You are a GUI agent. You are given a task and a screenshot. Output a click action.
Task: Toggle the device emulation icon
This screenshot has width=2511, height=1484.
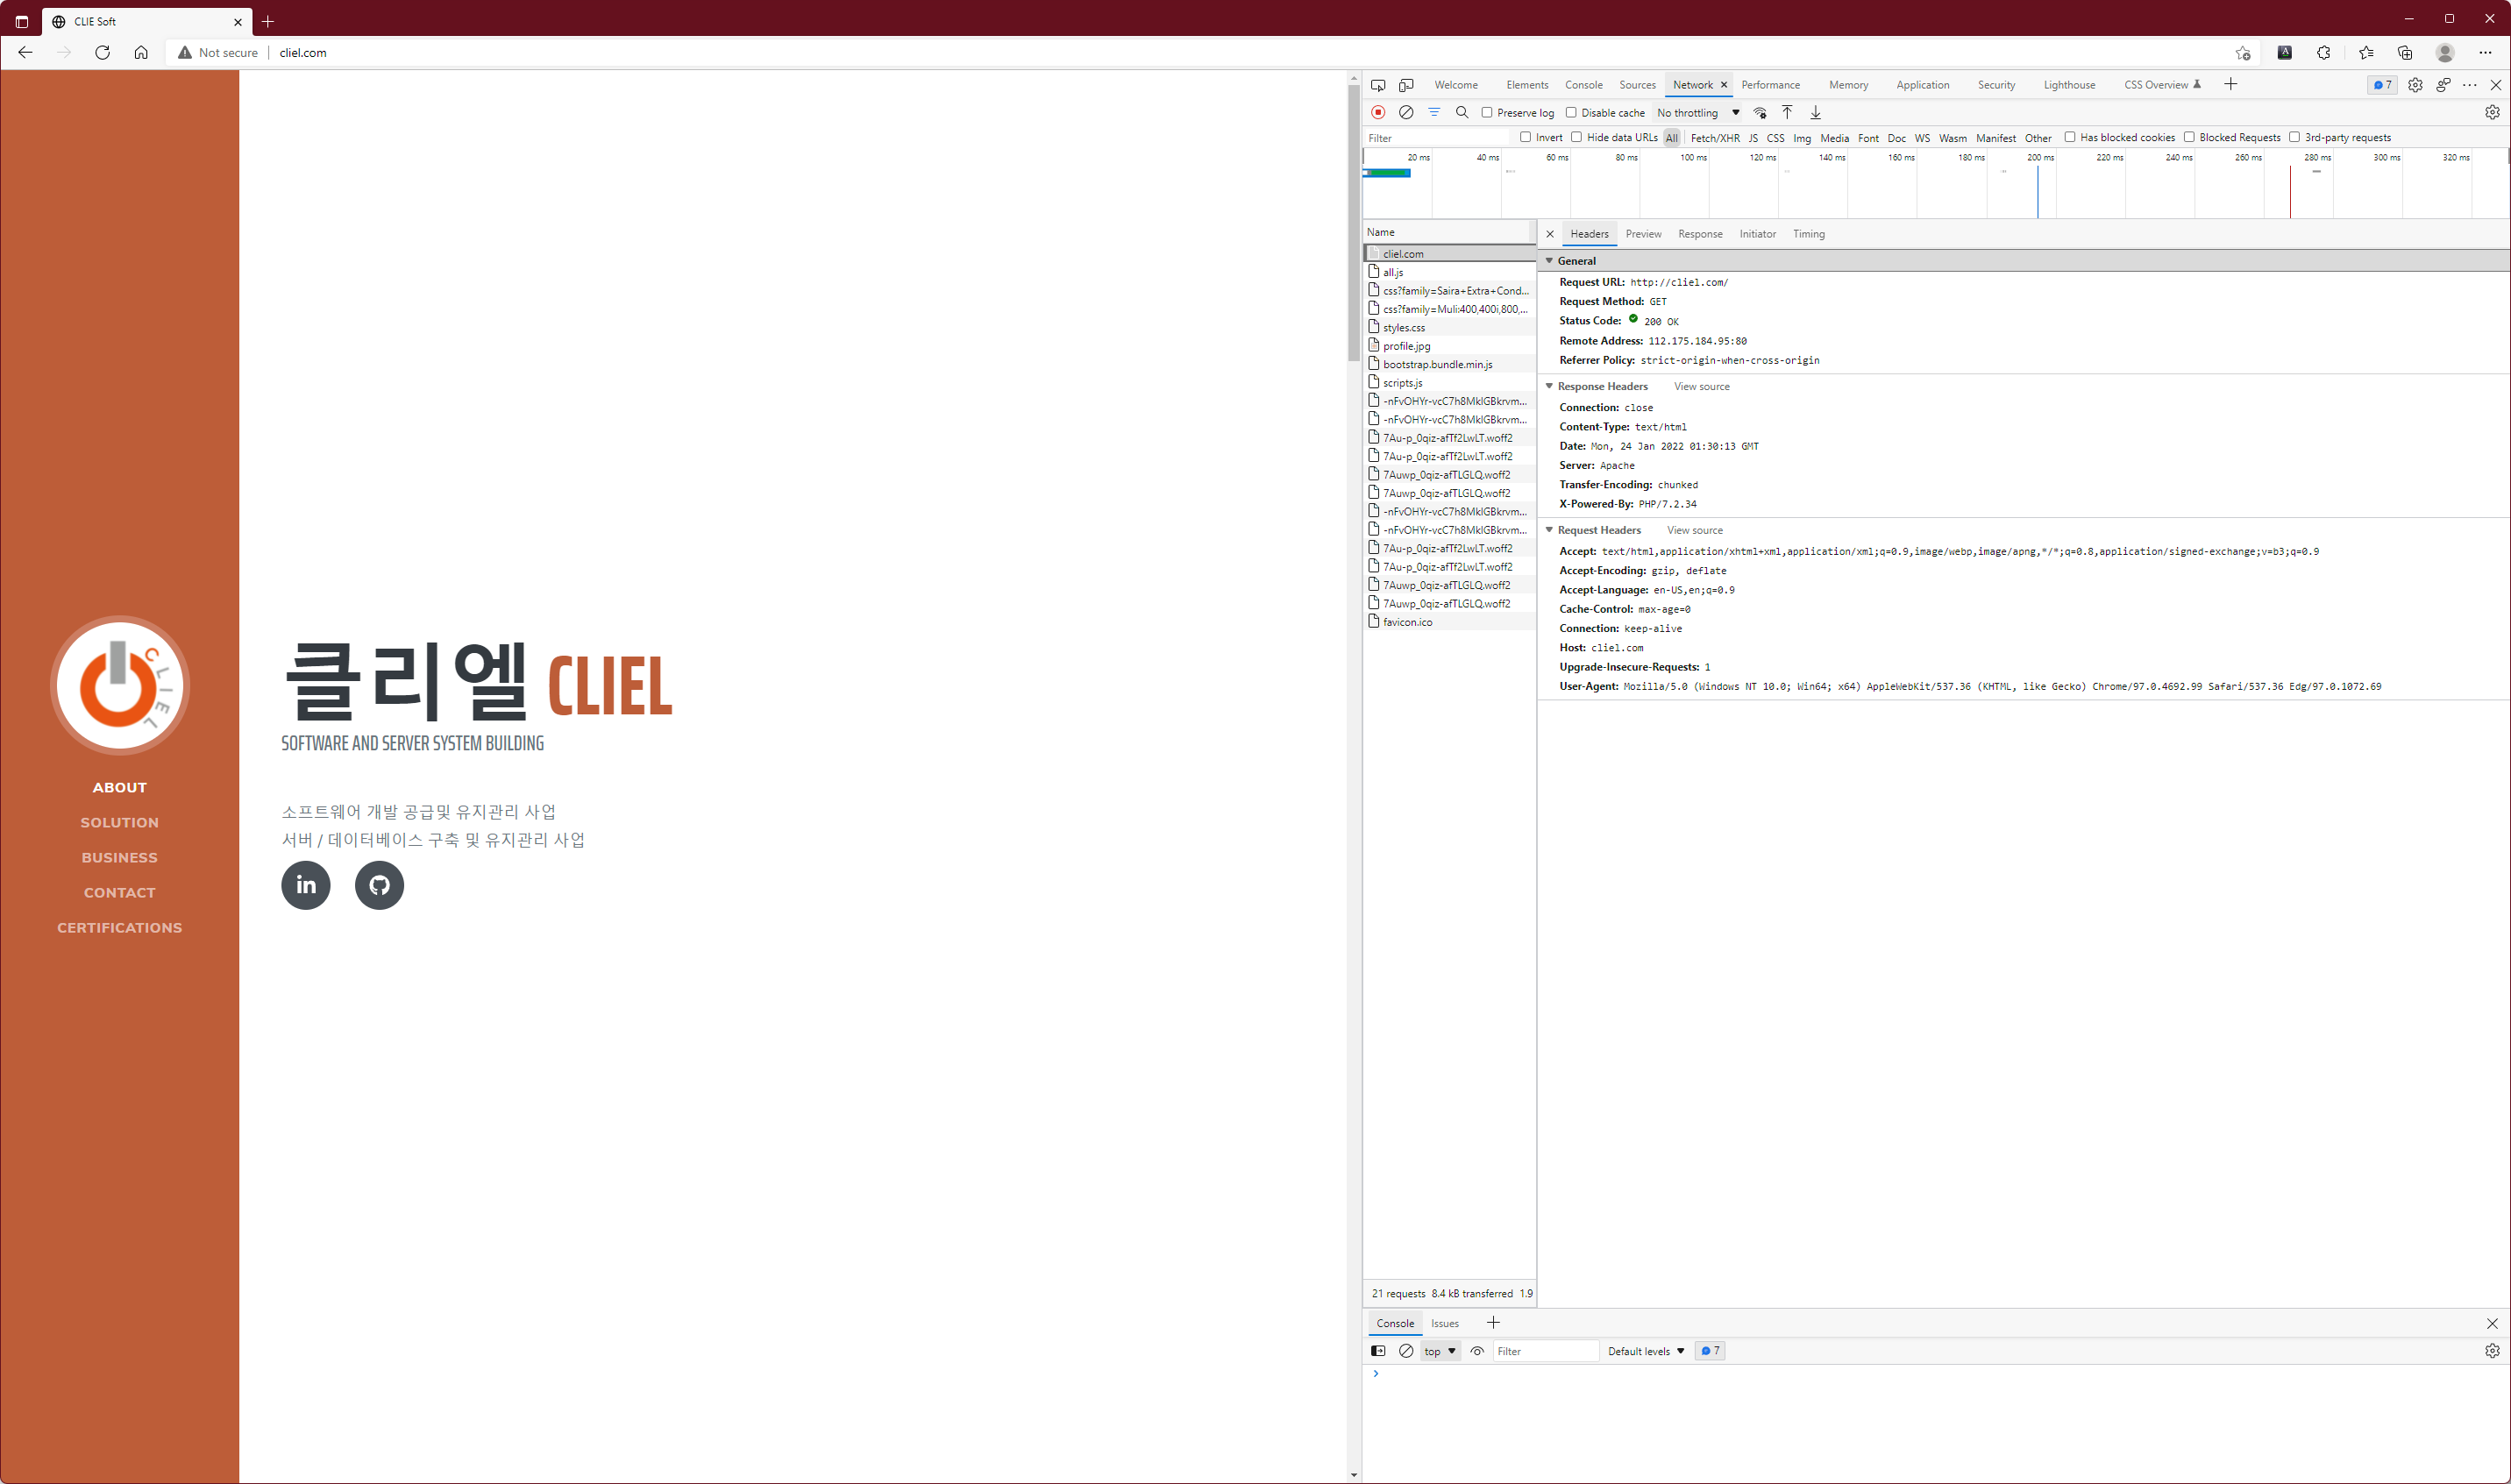(1406, 85)
